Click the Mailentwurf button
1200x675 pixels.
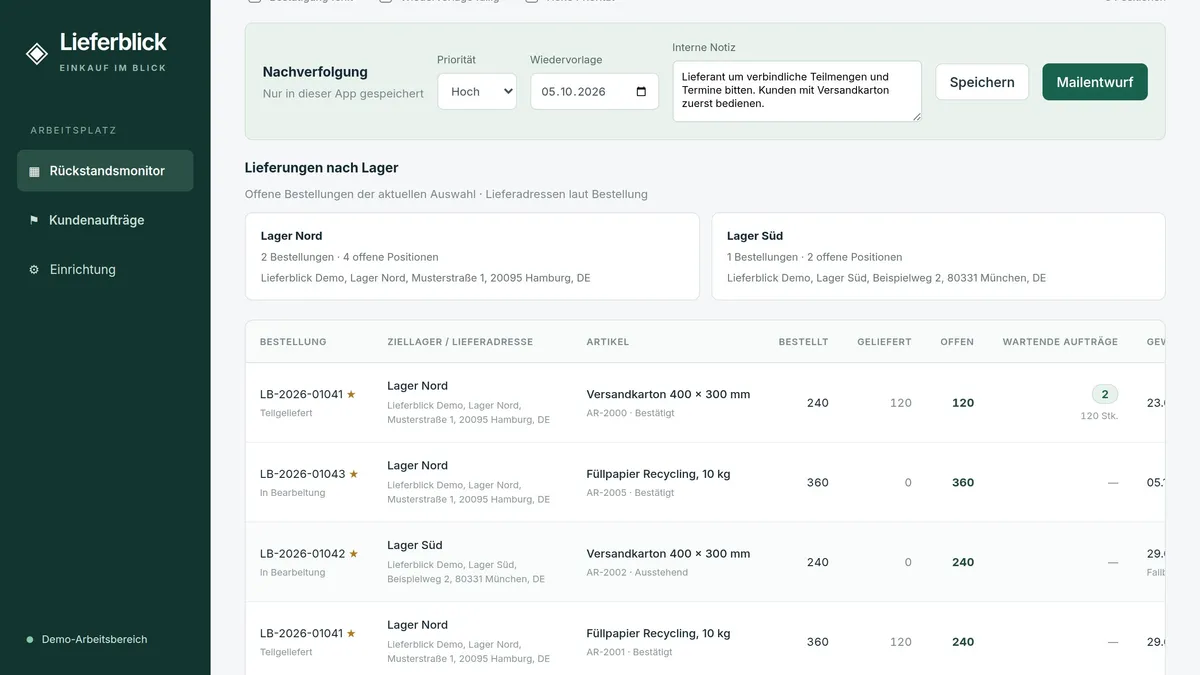pyautogui.click(x=1095, y=82)
